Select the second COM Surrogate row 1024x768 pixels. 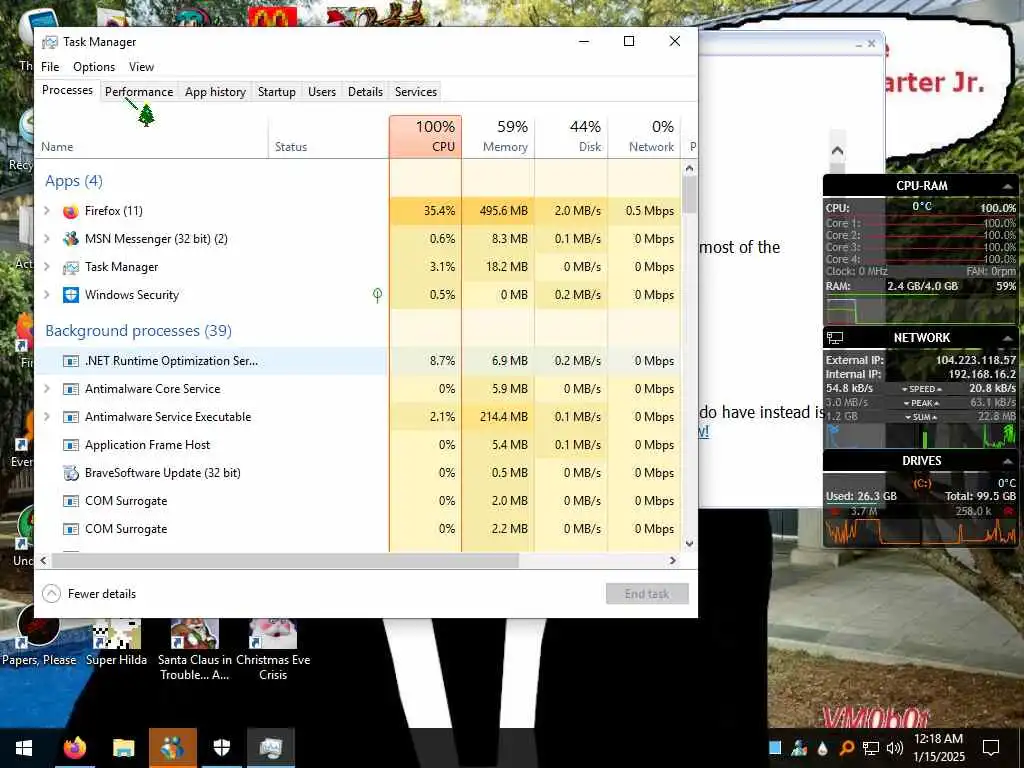pyautogui.click(x=358, y=529)
